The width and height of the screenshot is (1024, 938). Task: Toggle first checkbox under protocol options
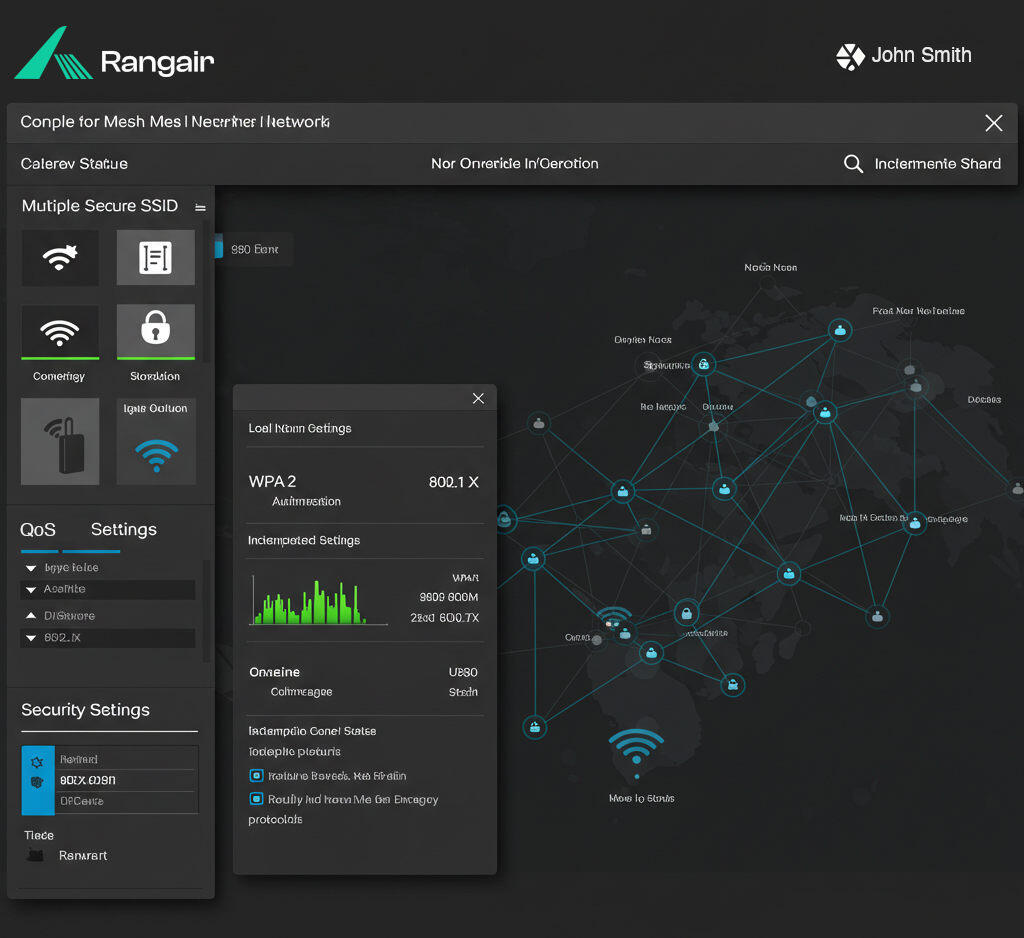pos(256,776)
